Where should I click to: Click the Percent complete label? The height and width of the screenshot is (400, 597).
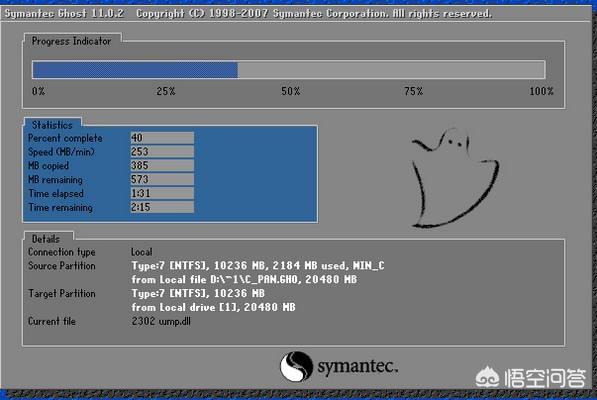click(x=65, y=138)
